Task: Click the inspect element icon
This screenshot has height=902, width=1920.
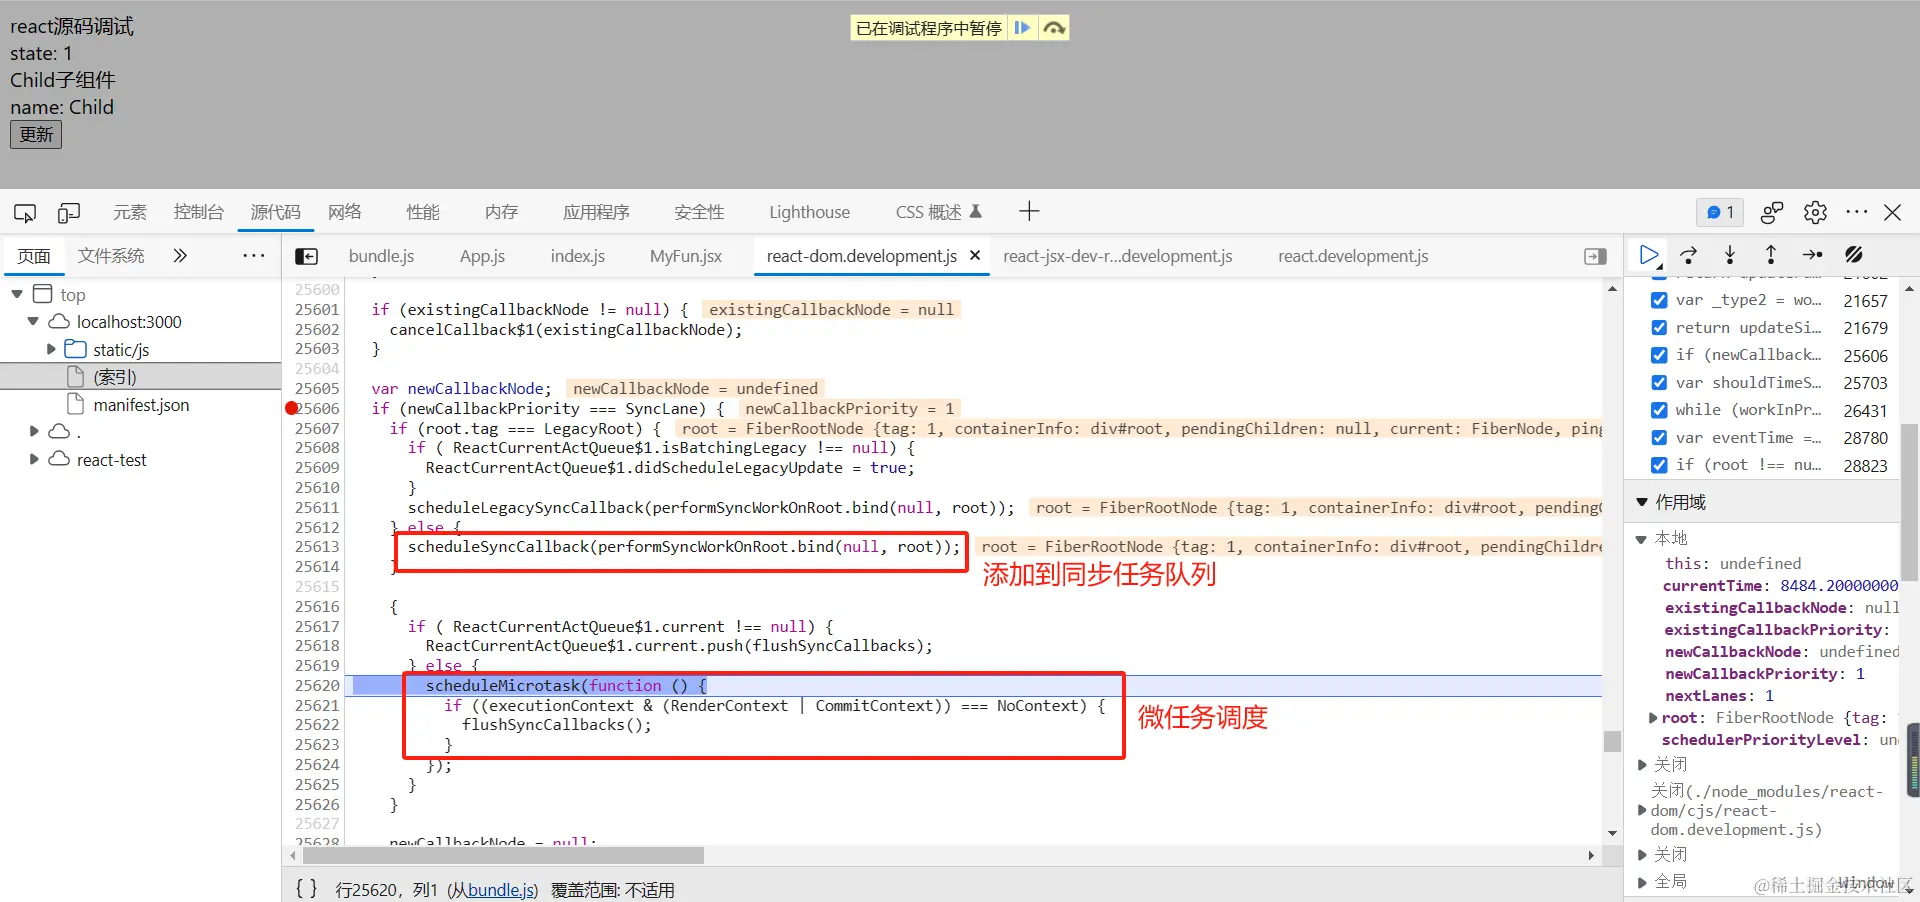Action: [x=25, y=212]
